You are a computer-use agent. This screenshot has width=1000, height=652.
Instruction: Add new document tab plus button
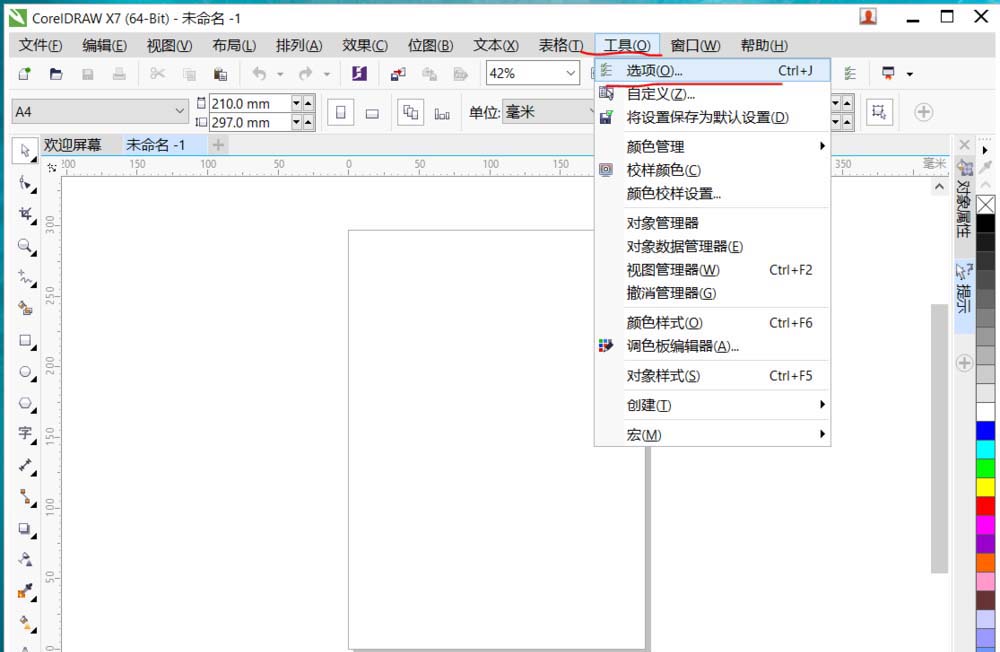(x=218, y=145)
